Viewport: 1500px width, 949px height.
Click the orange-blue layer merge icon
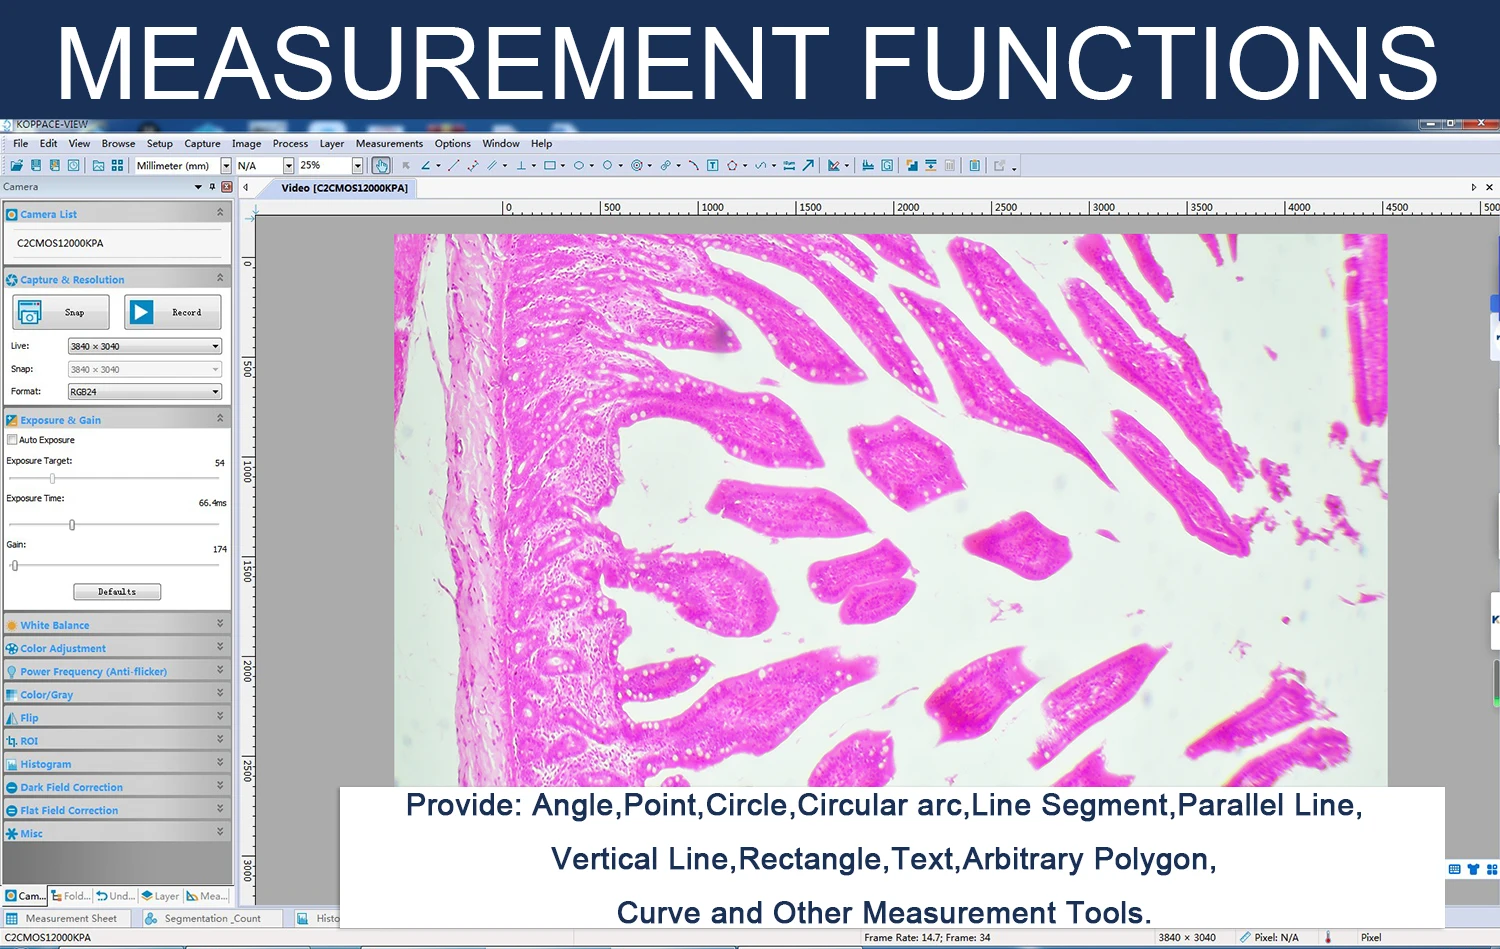911,166
